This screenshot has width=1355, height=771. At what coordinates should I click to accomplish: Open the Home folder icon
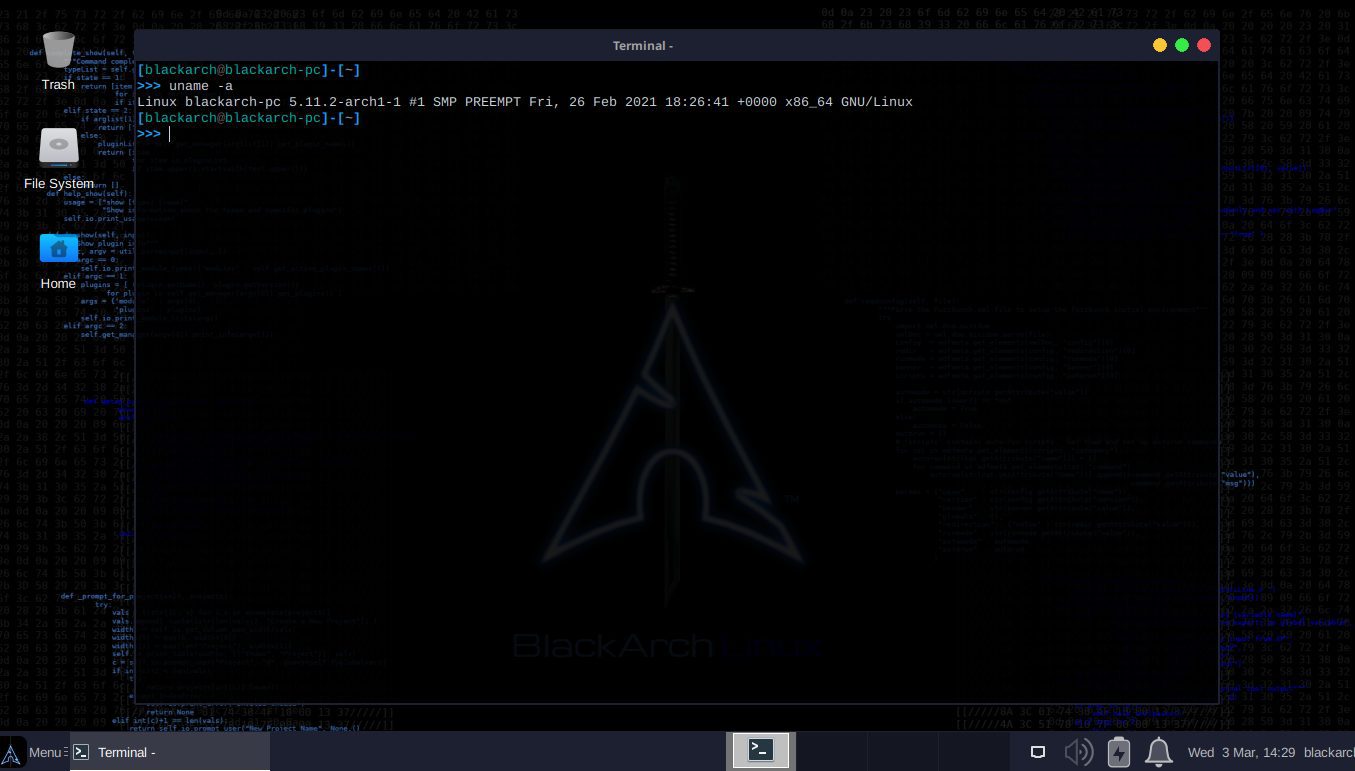click(58, 248)
